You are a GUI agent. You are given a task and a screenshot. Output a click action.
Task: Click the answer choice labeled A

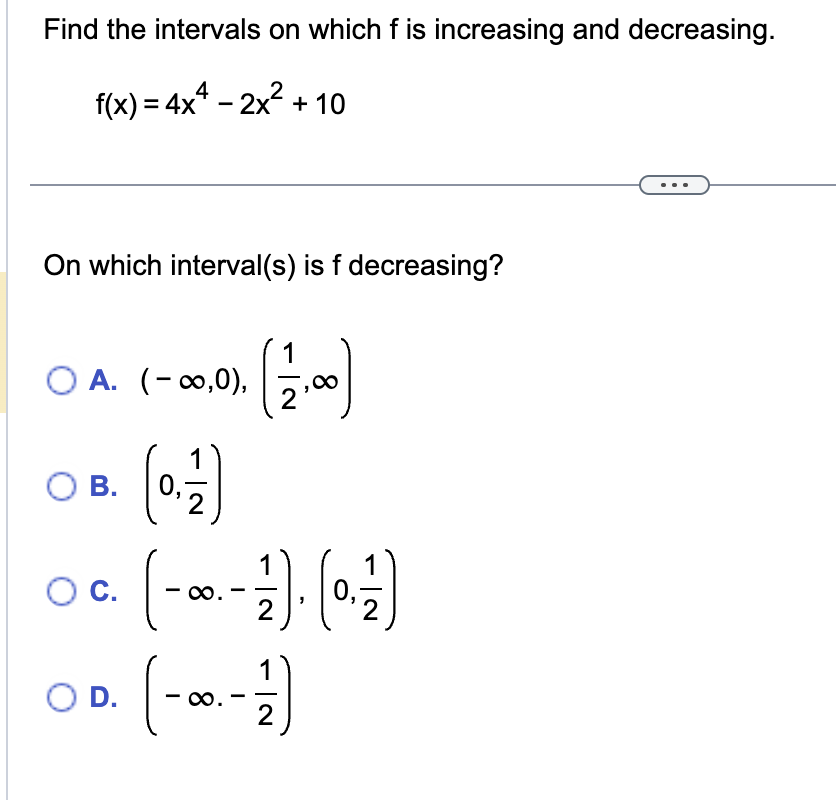[105, 377]
